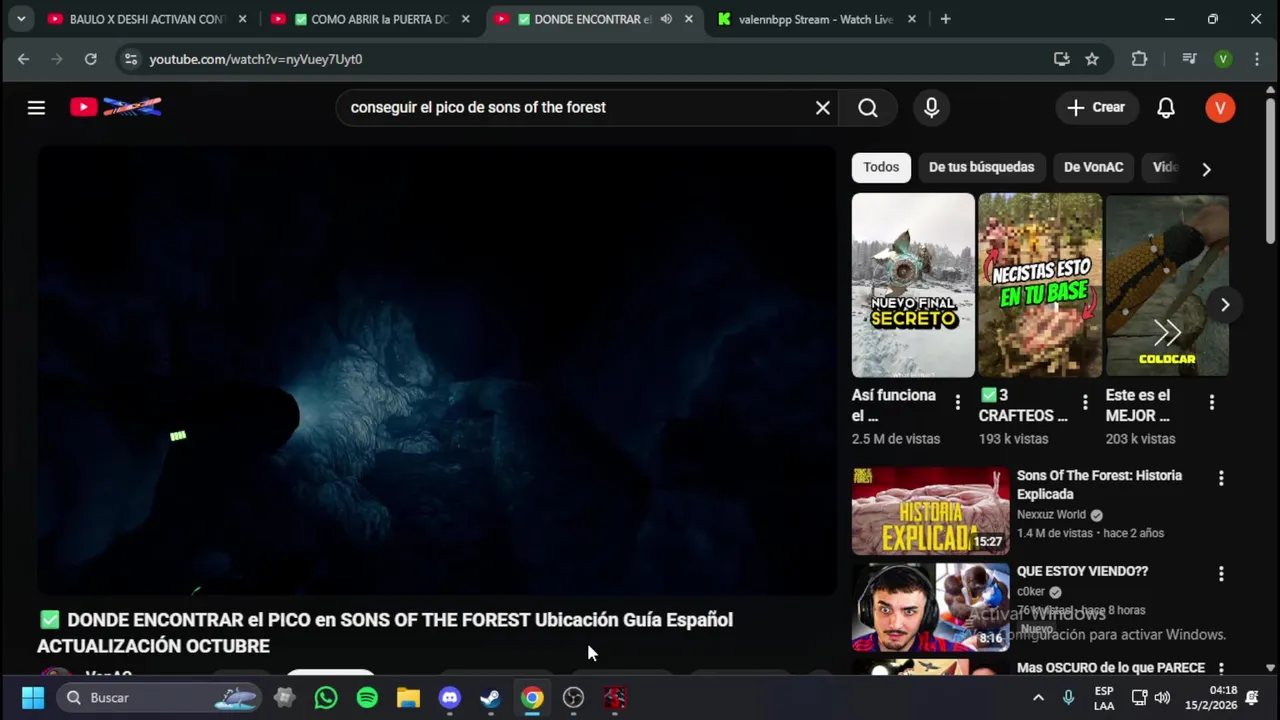Open options for Historia Explicada video
The image size is (1280, 720).
[1221, 478]
